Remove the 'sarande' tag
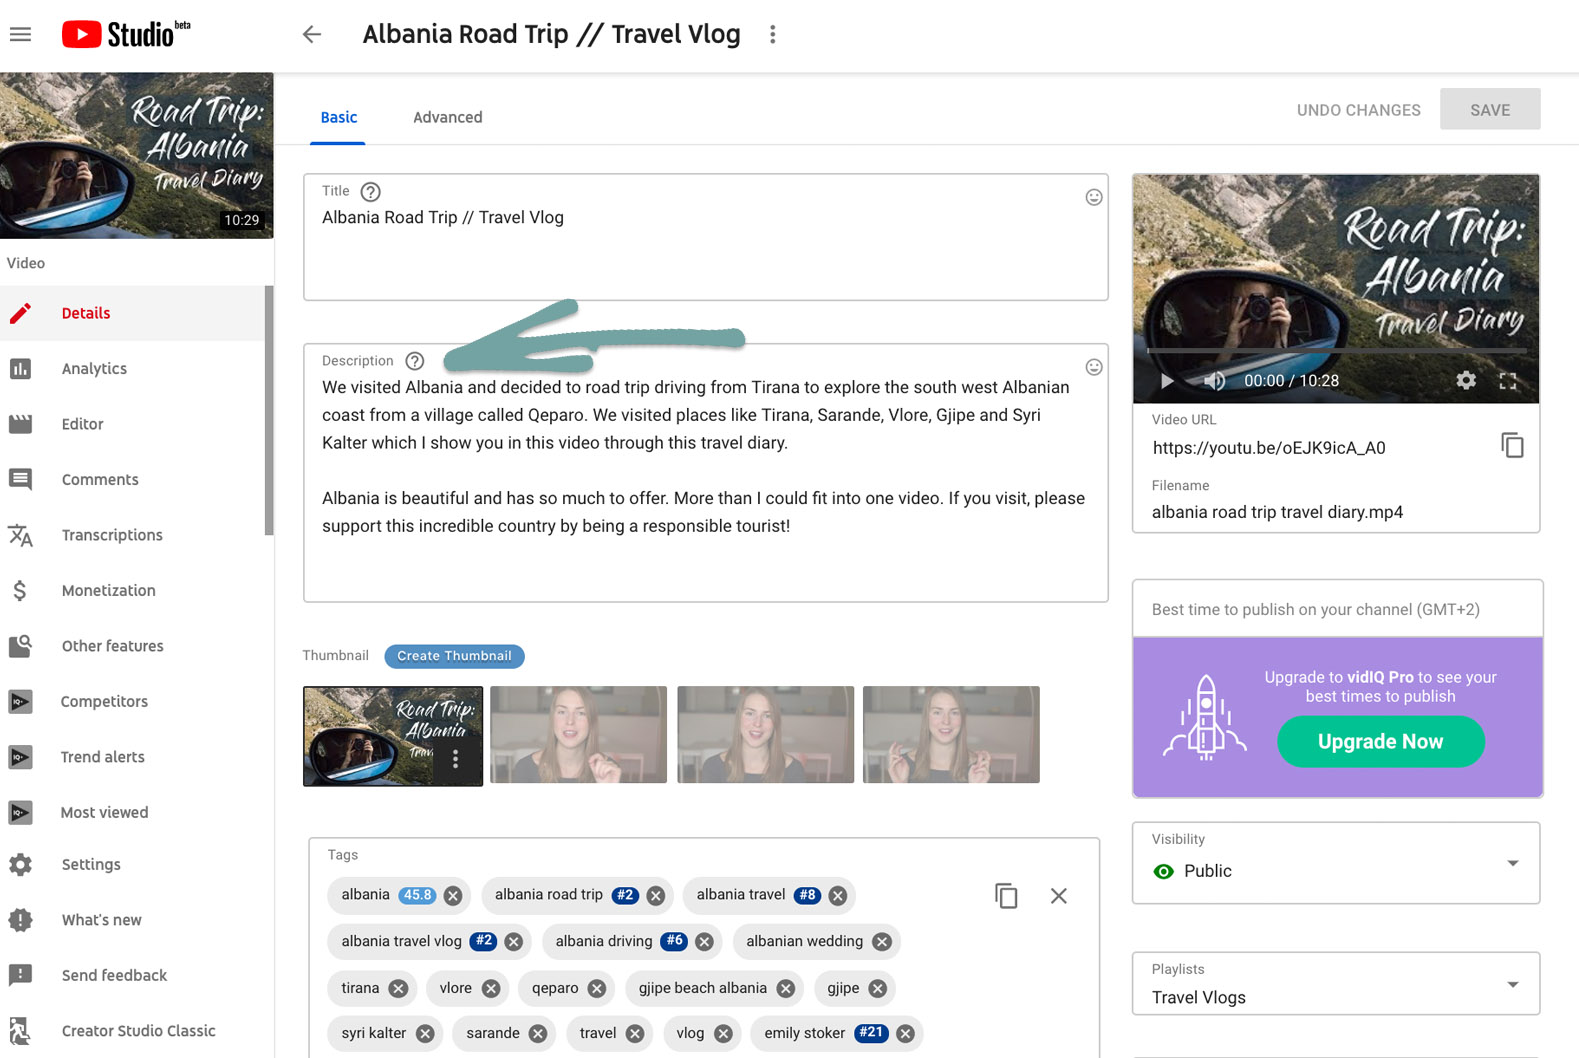 538,1034
